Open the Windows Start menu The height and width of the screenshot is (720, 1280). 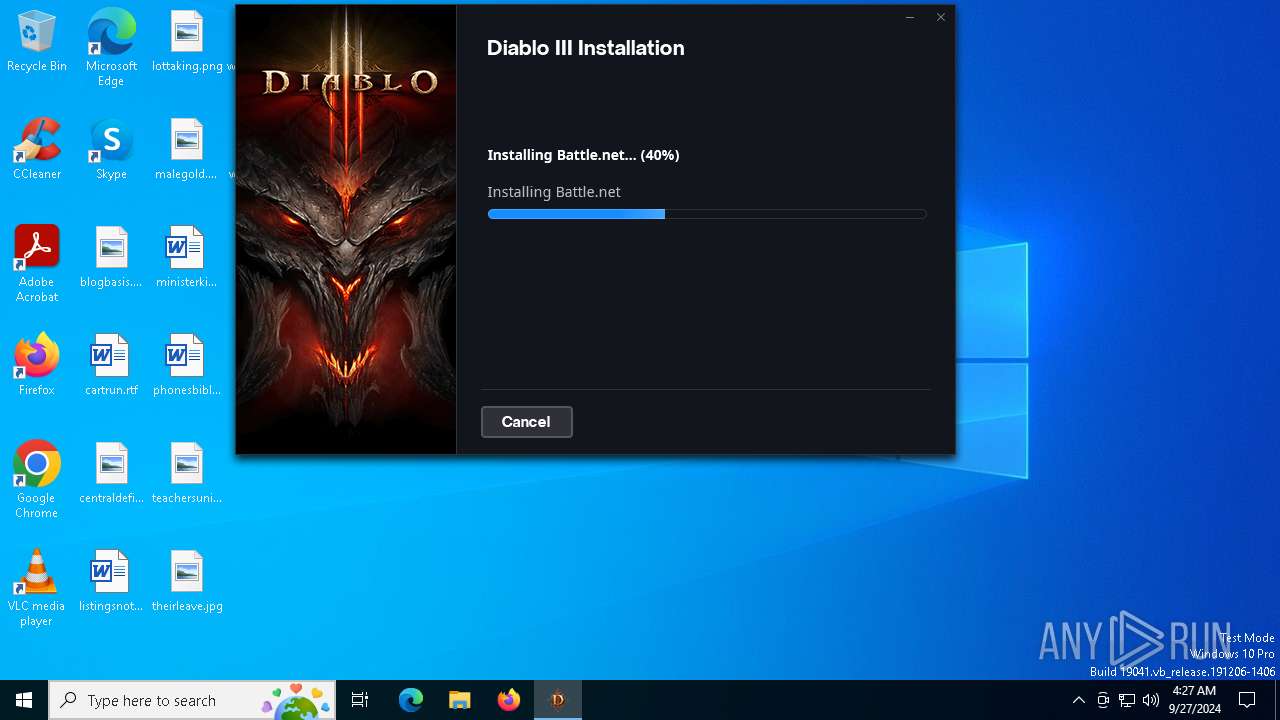(x=24, y=700)
